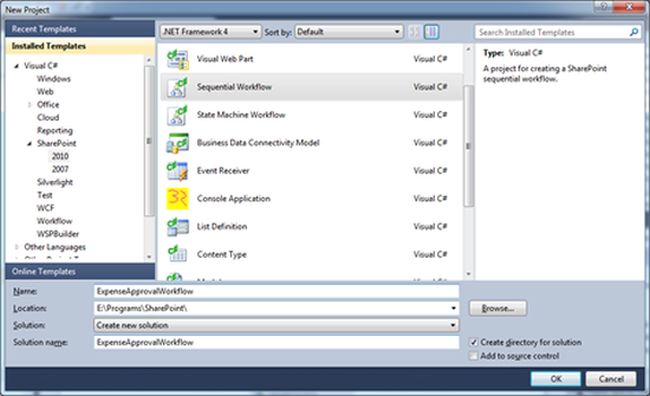
Task: Open the help button in title bar
Action: point(604,6)
